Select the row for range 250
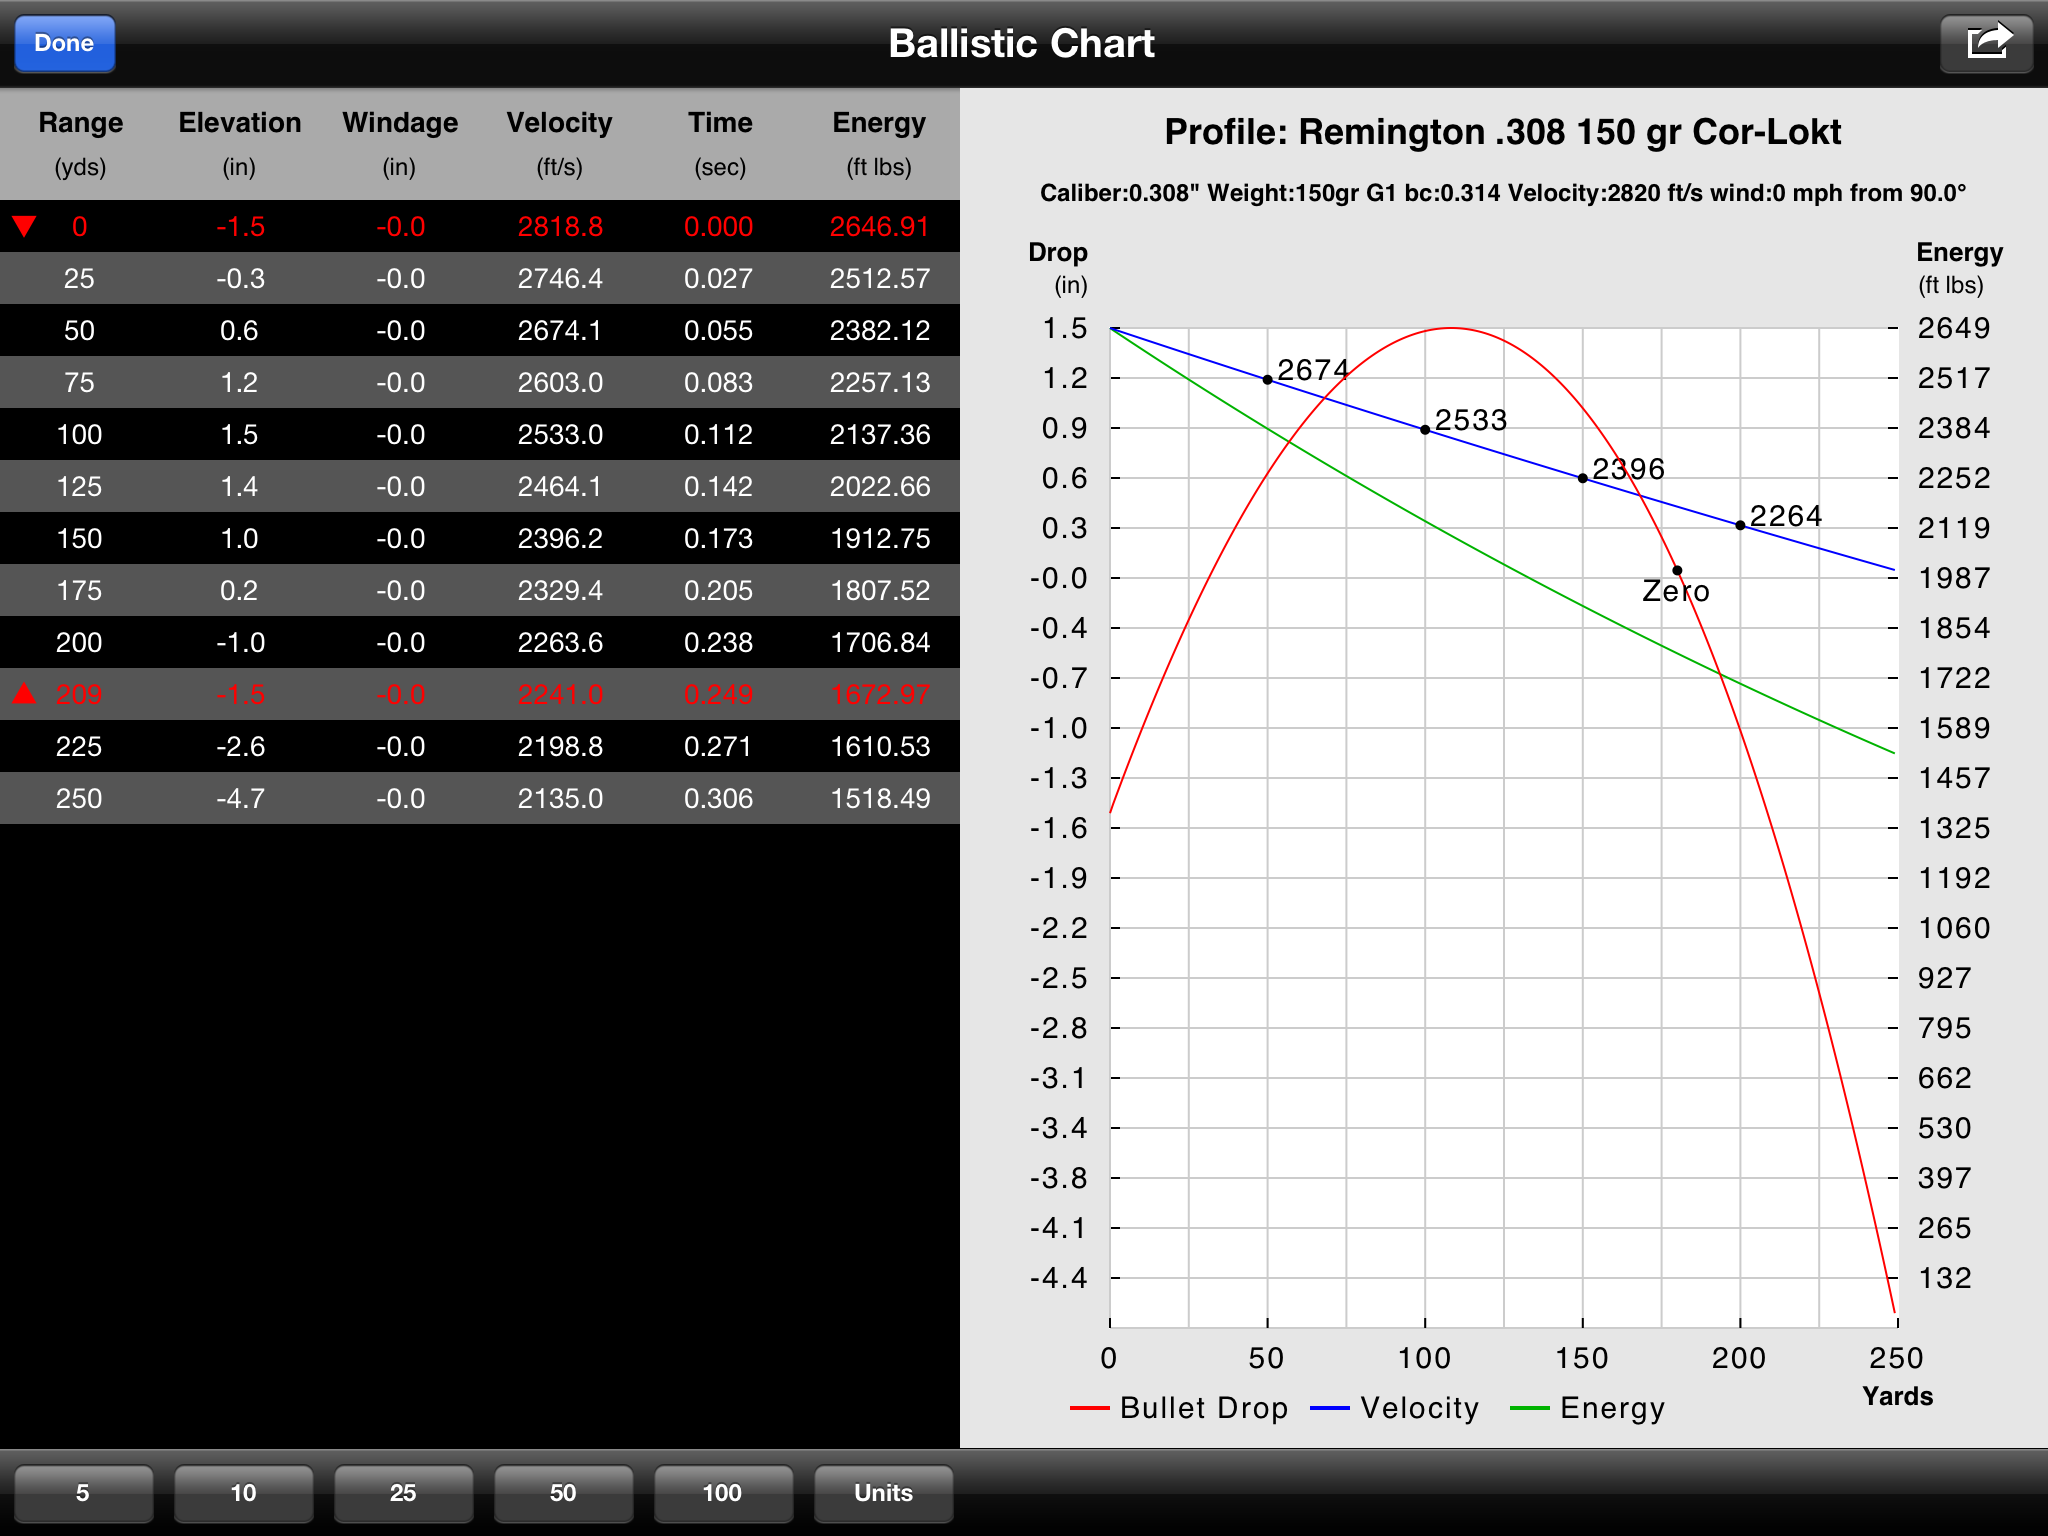 pos(480,798)
